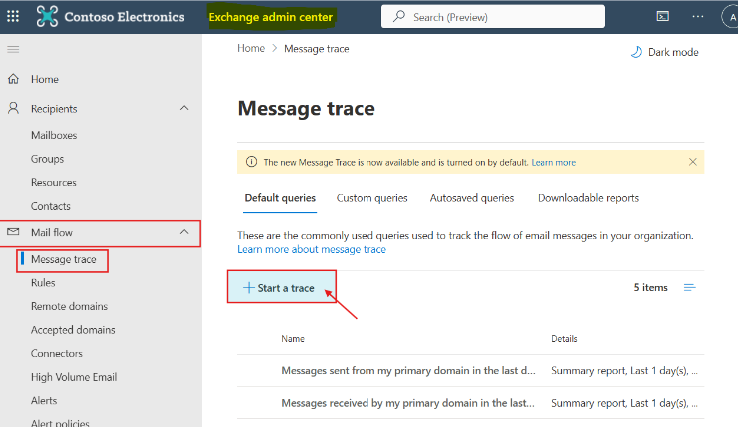Collapse the navigation hamburger menu

tap(13, 49)
